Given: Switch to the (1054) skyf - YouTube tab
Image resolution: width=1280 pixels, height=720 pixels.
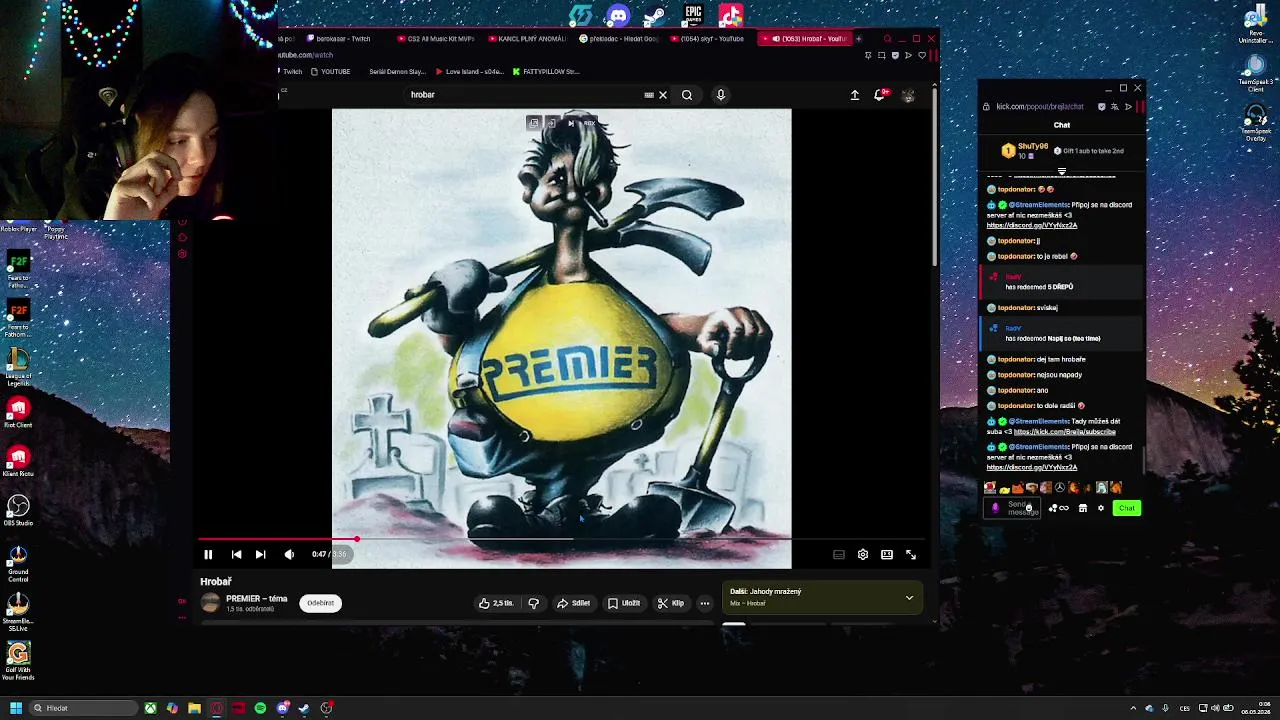Looking at the screenshot, I should pos(707,39).
